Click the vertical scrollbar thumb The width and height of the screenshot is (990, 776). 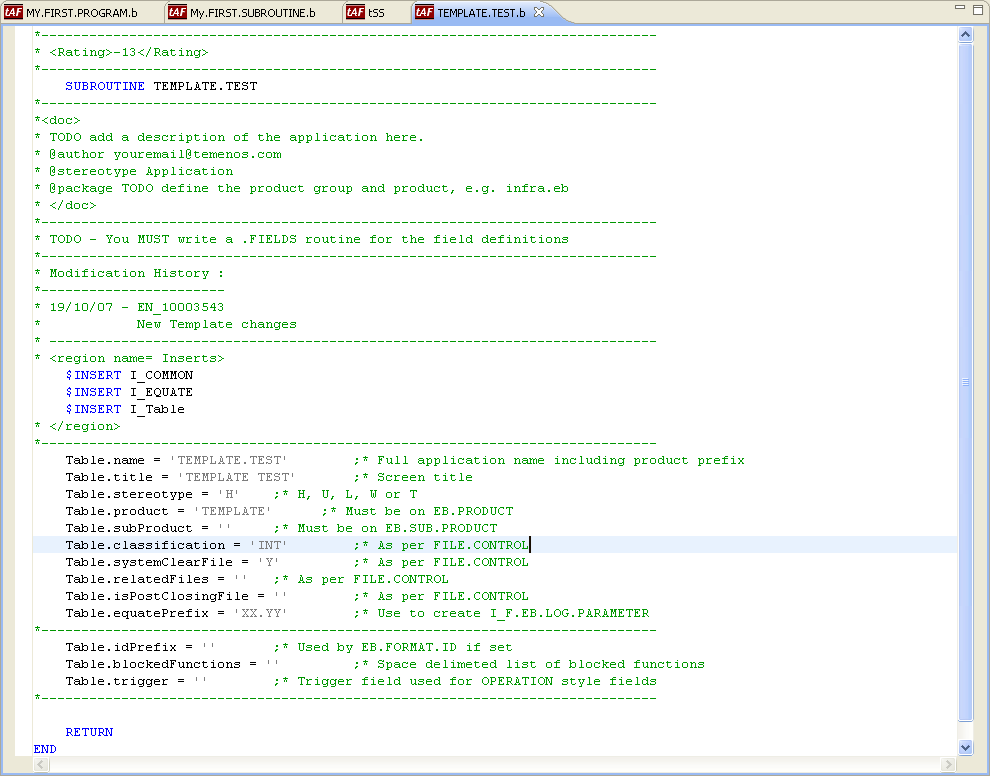click(965, 380)
